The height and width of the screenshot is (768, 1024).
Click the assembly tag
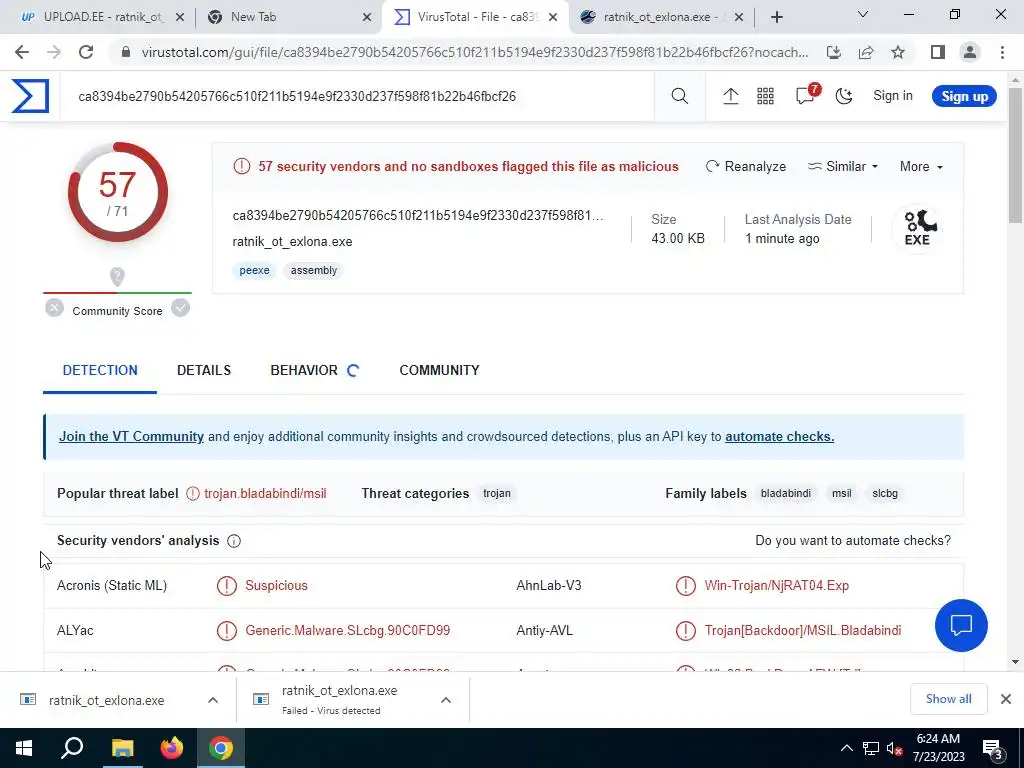313,270
